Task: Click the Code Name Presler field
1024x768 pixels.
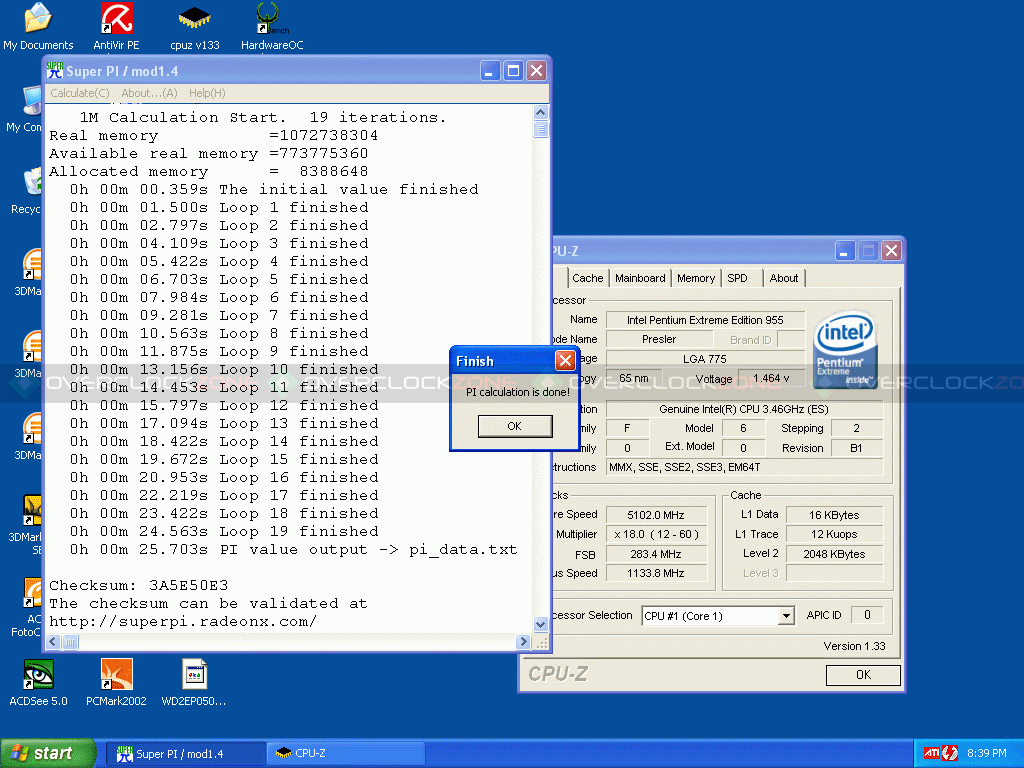Action: pos(659,340)
